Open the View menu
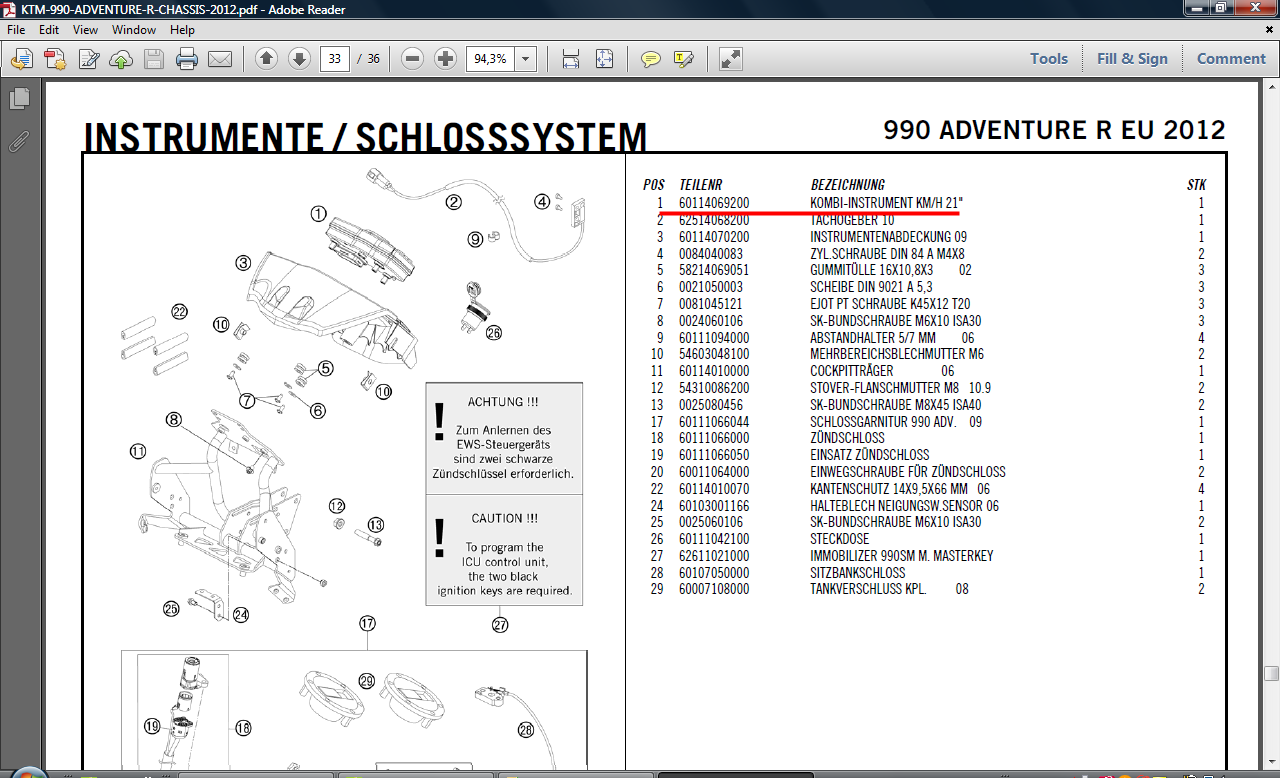The image size is (1280, 778). pos(85,30)
